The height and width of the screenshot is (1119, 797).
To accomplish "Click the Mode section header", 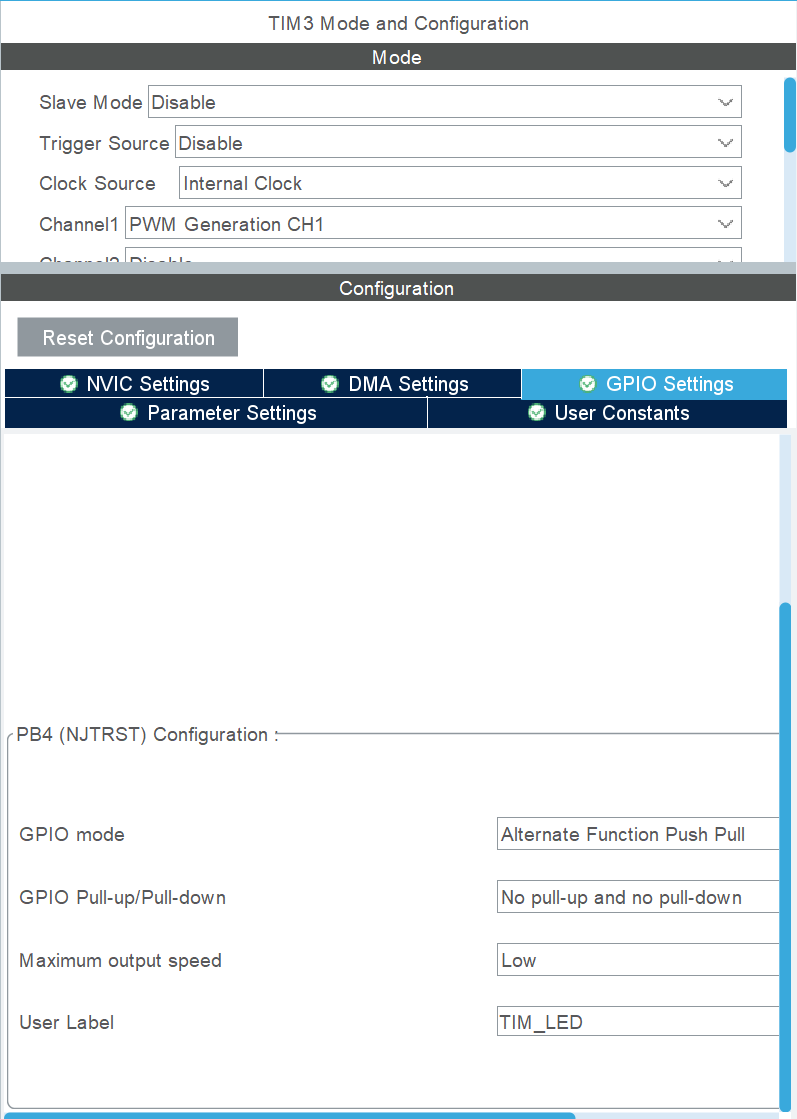I will coord(398,57).
